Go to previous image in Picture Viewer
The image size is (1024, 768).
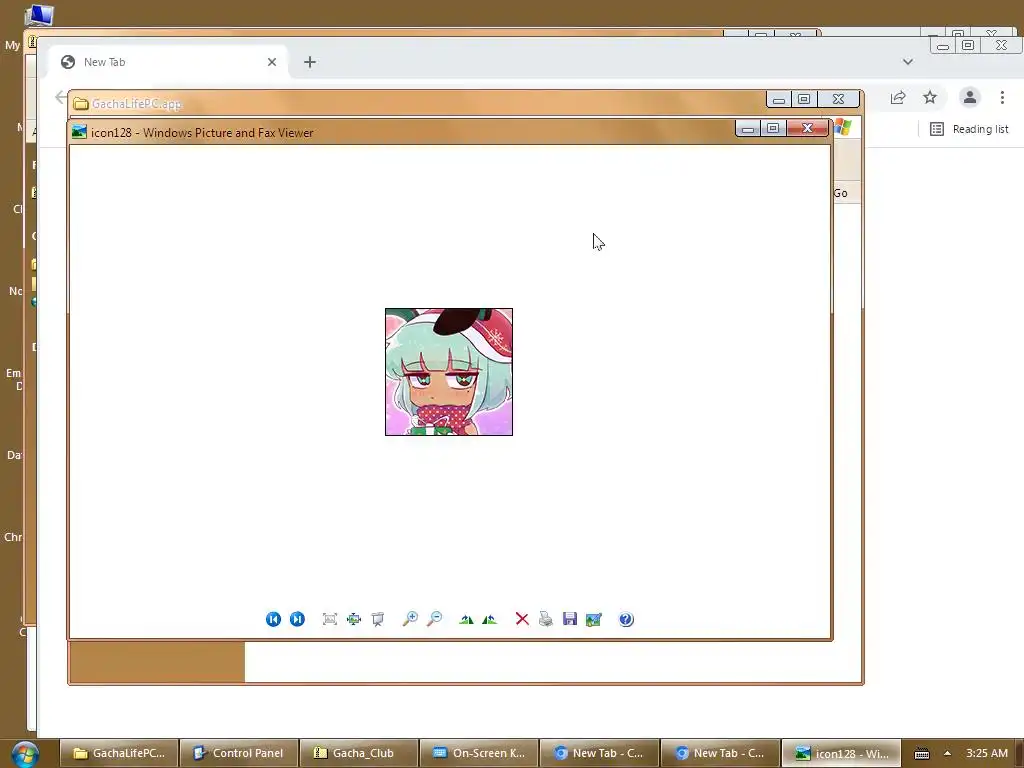(273, 619)
